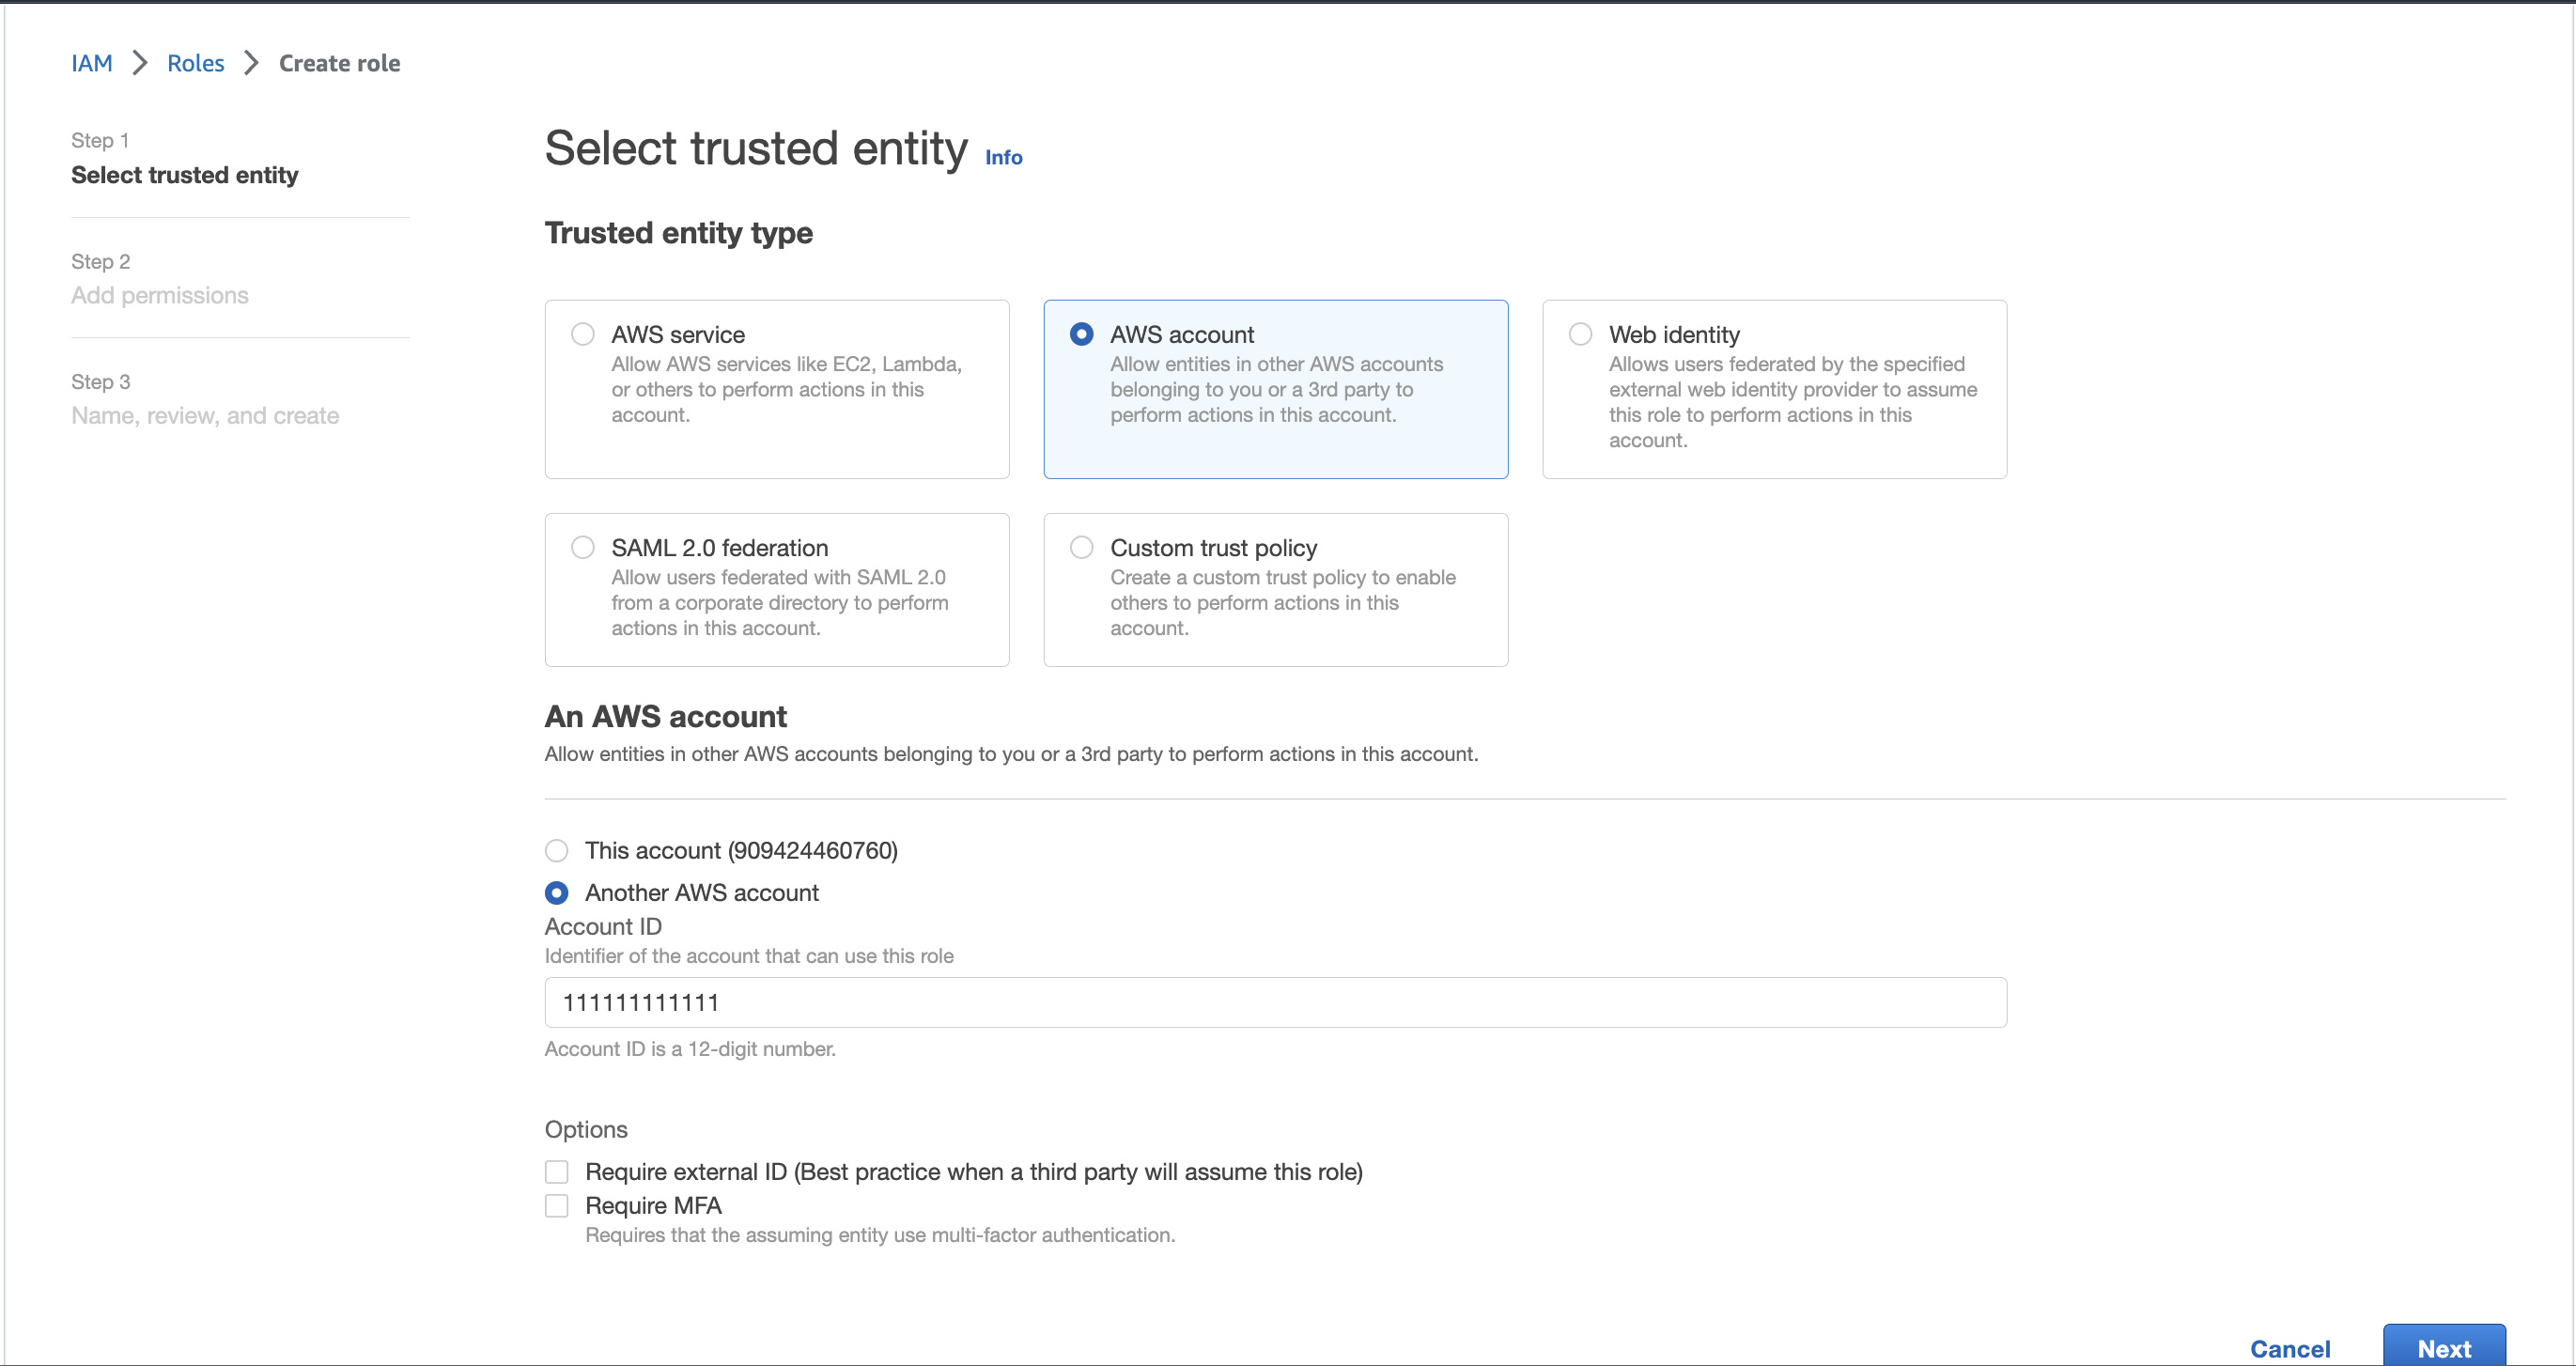Viewport: 2576px width, 1366px height.
Task: Click the Account ID input field
Action: [1275, 1002]
